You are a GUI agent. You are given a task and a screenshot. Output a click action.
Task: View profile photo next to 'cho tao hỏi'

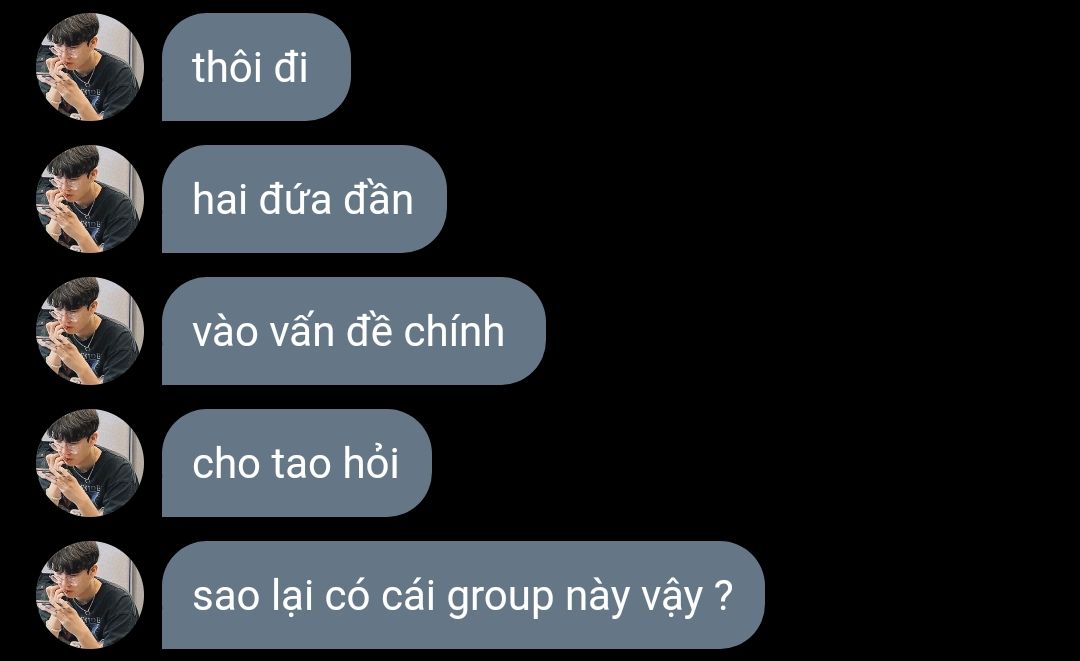click(90, 463)
